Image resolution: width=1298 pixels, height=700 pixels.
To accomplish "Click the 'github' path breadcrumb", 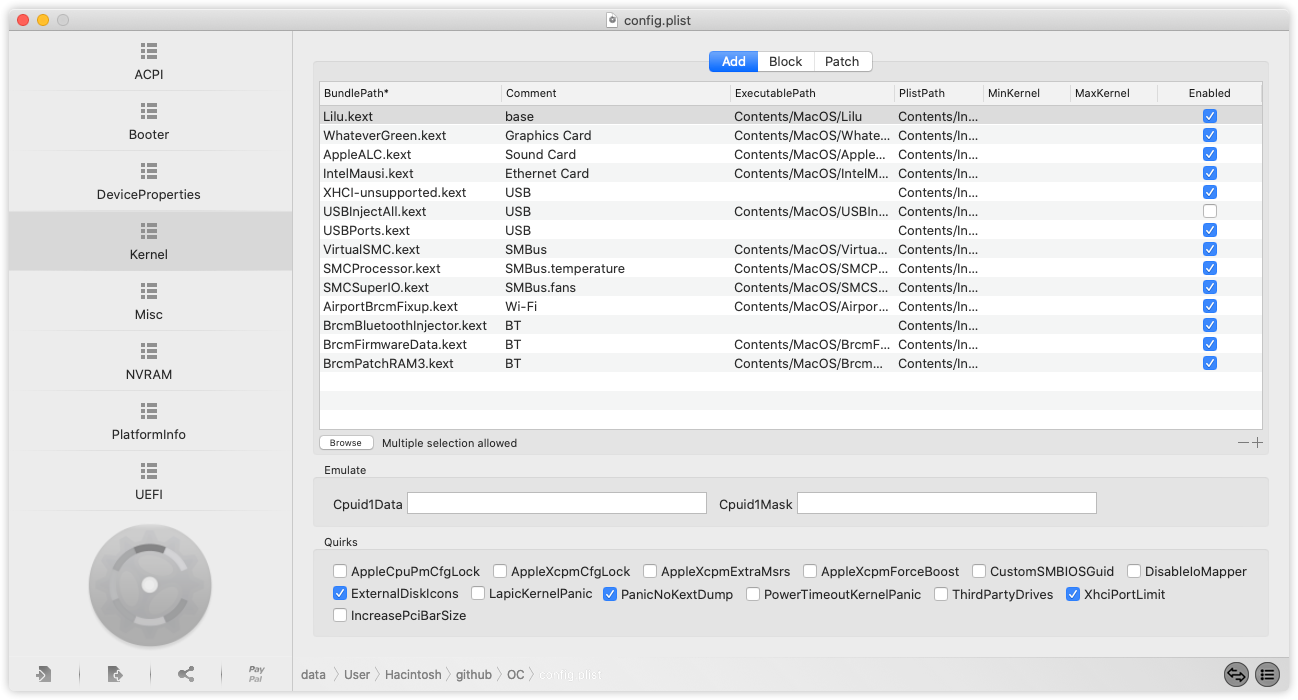I will click(x=474, y=675).
